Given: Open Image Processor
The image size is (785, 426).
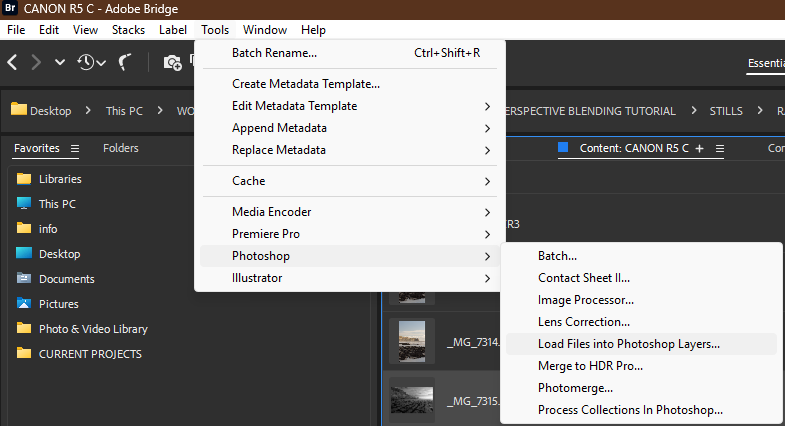Looking at the screenshot, I should (x=641, y=300).
